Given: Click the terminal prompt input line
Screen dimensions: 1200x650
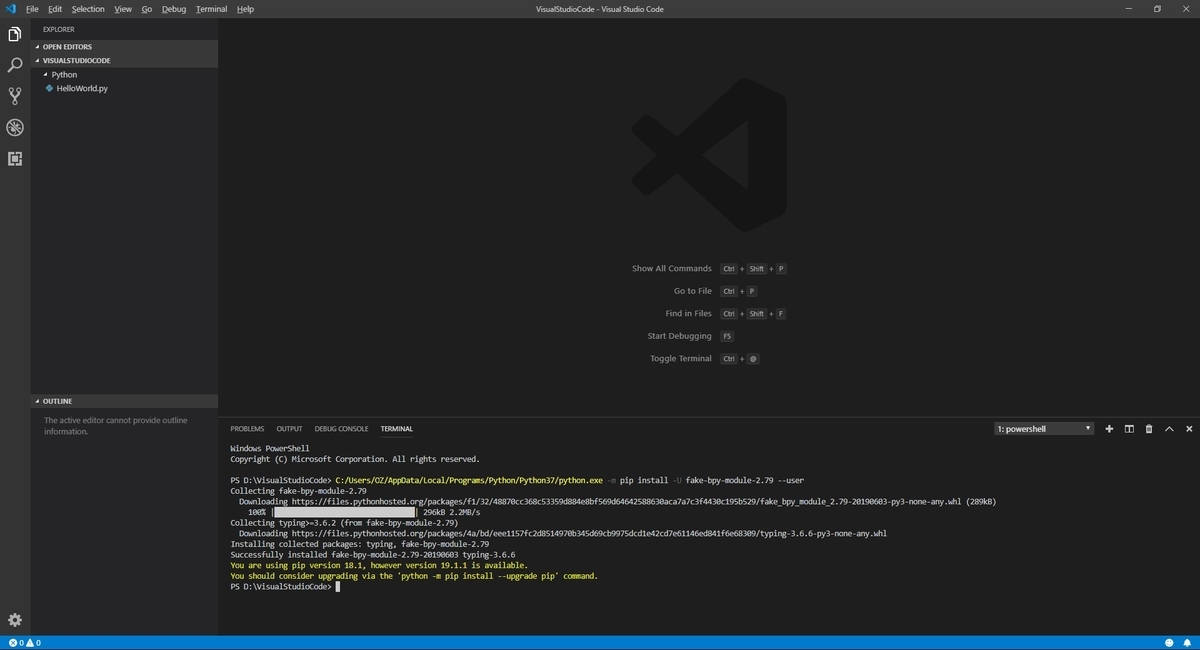Looking at the screenshot, I should [285, 587].
